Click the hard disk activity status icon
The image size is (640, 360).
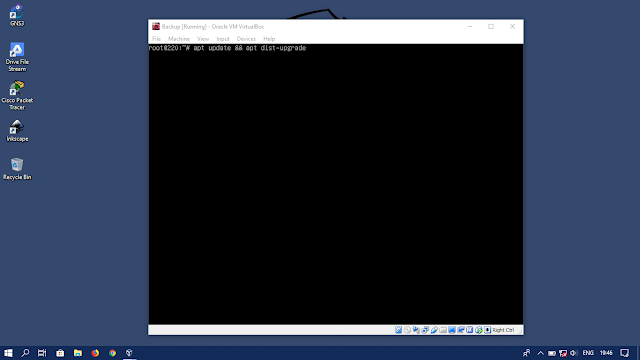click(x=398, y=330)
